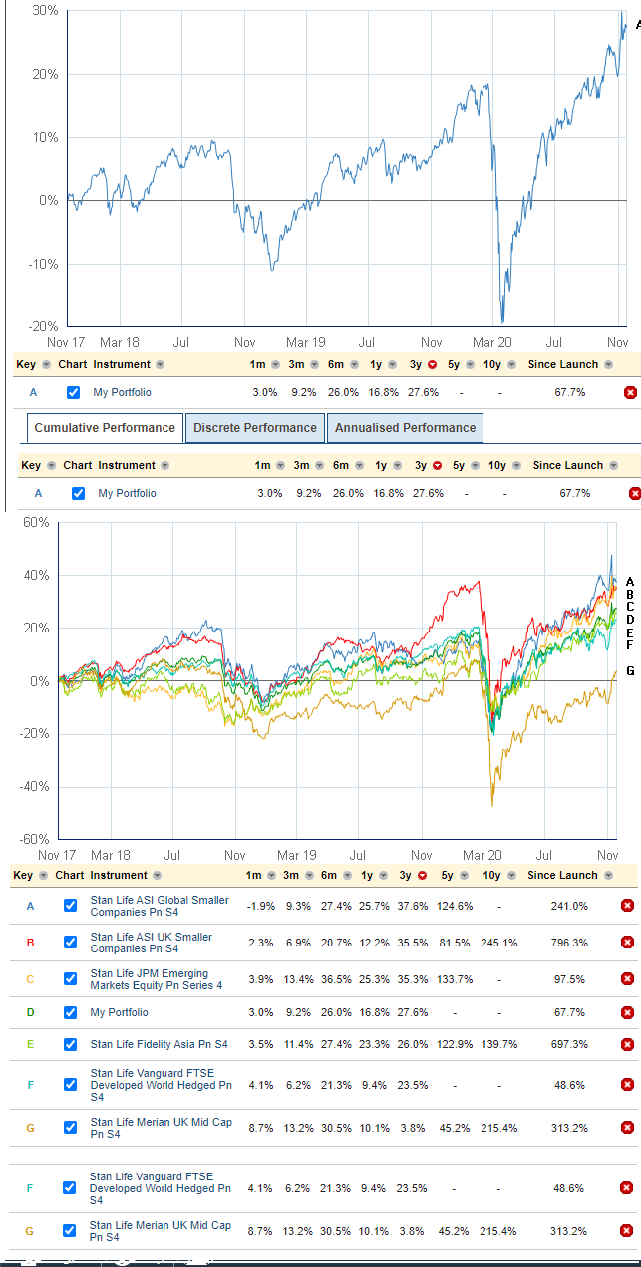Click red X in table directly above the tabs
This screenshot has width=641, height=1267.
[630, 392]
